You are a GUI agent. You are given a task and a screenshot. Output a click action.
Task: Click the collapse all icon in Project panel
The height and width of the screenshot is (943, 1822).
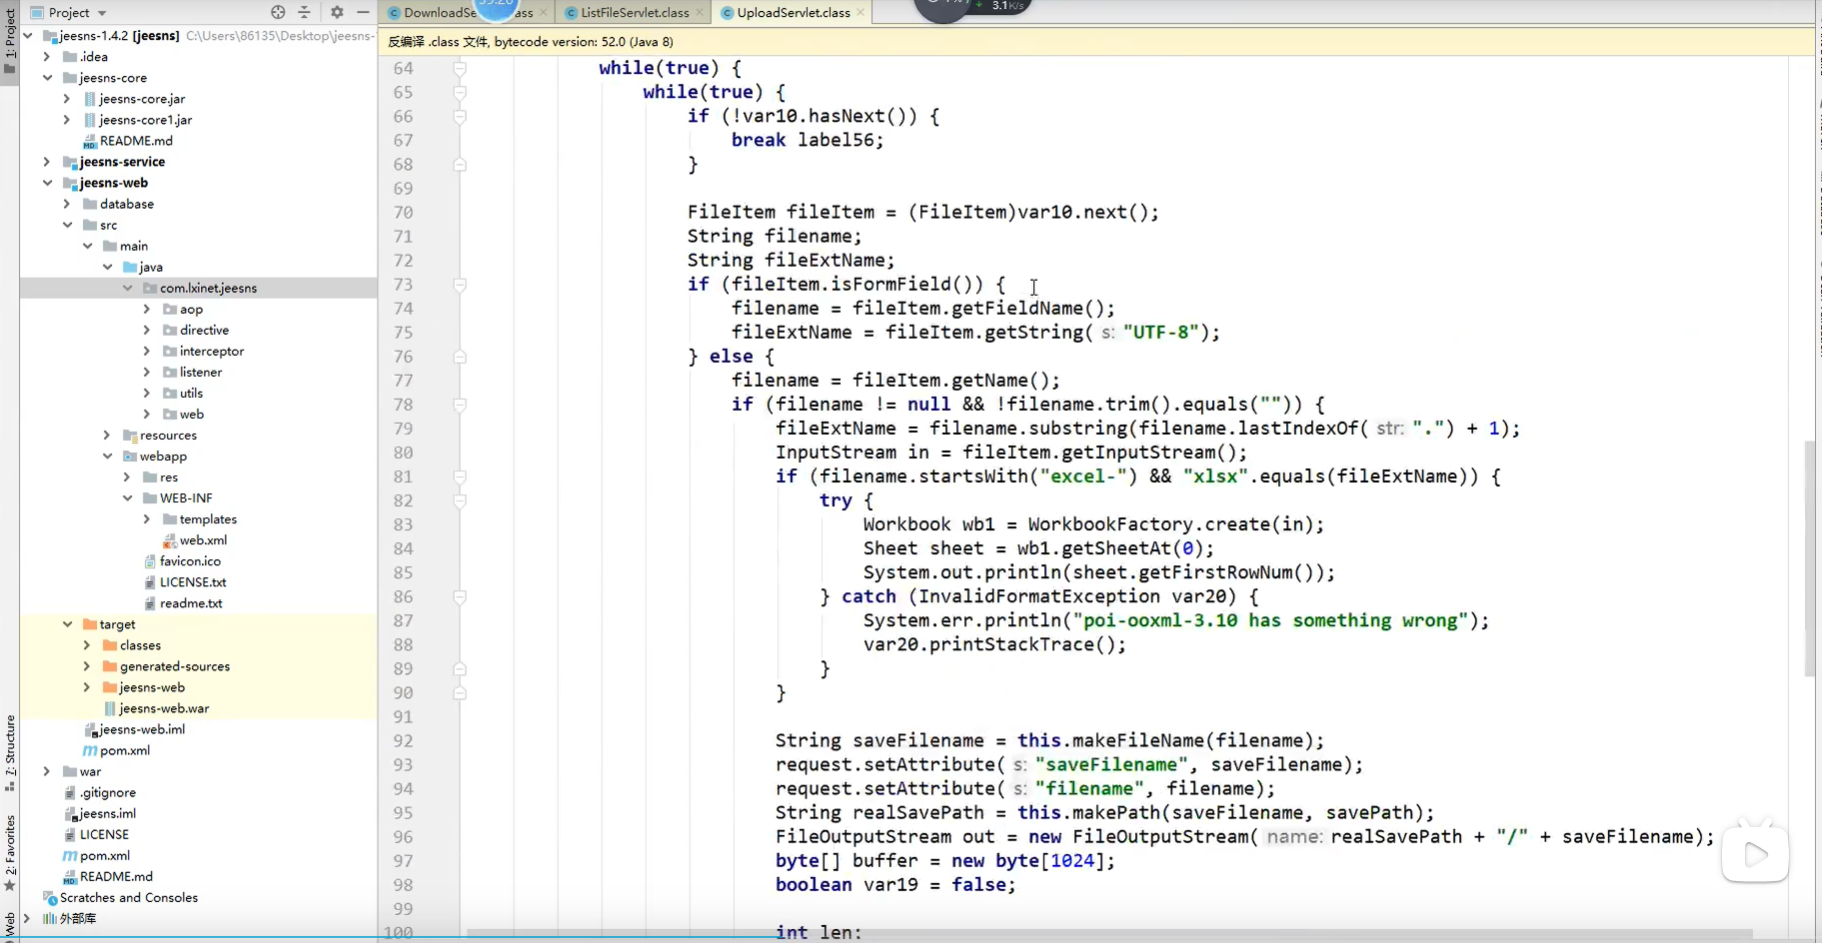click(x=304, y=12)
